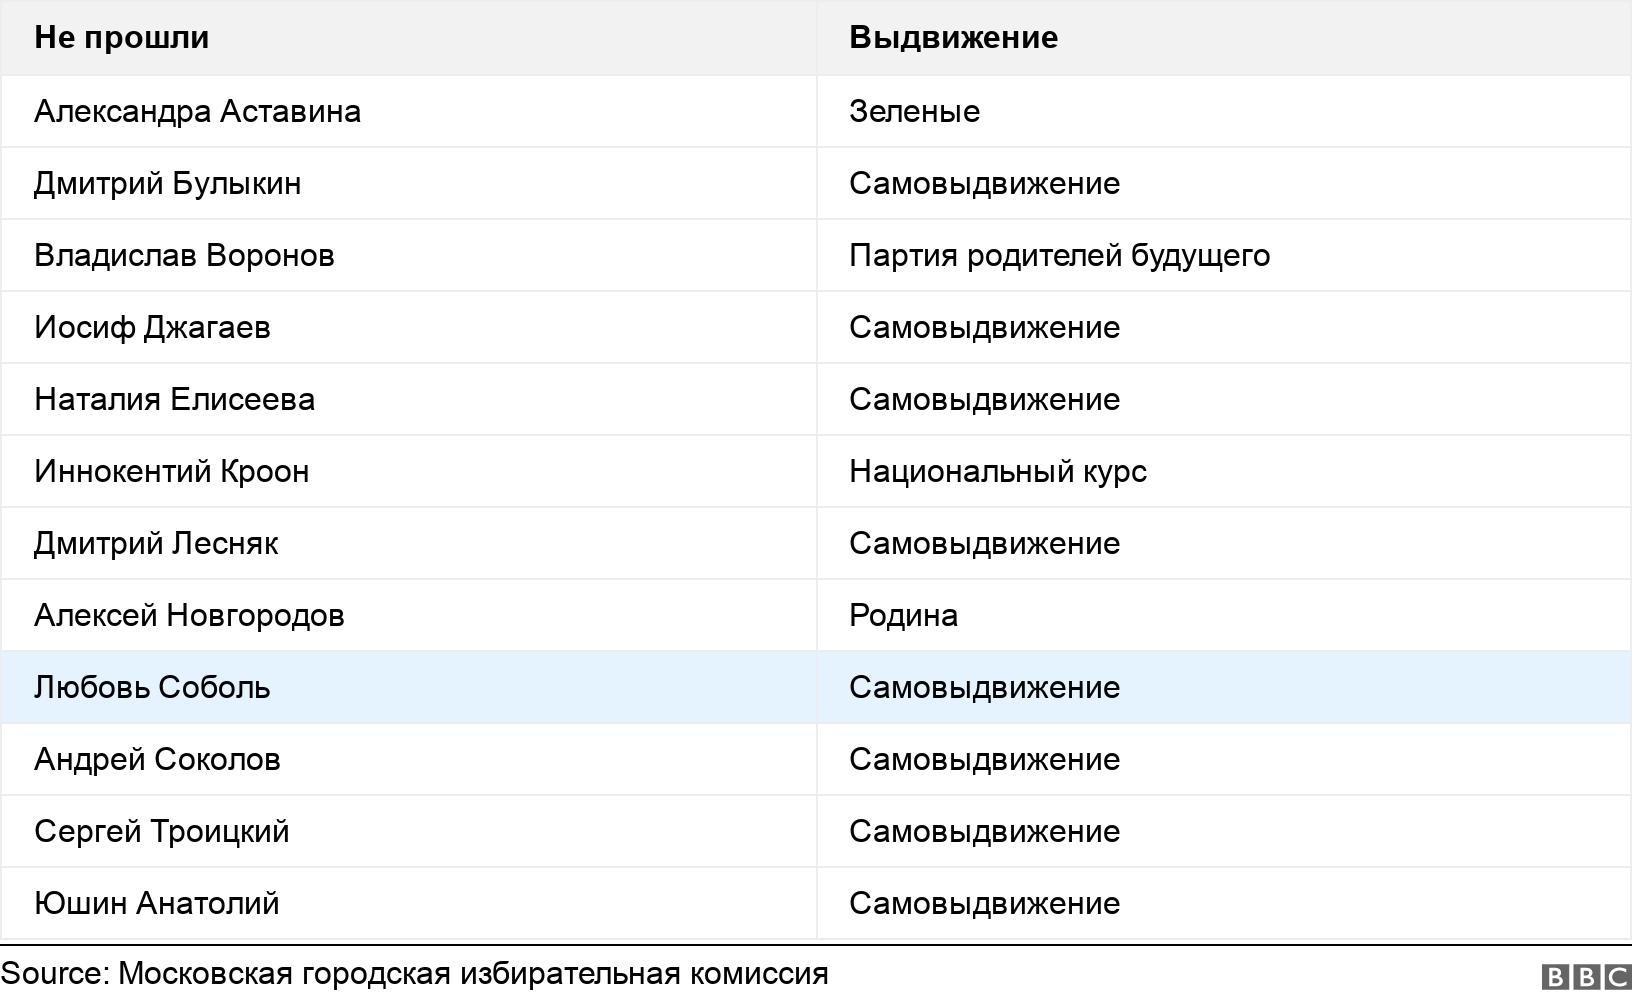Select the Владислав Воронов name cell
The width and height of the screenshot is (1632, 1000).
tap(184, 255)
